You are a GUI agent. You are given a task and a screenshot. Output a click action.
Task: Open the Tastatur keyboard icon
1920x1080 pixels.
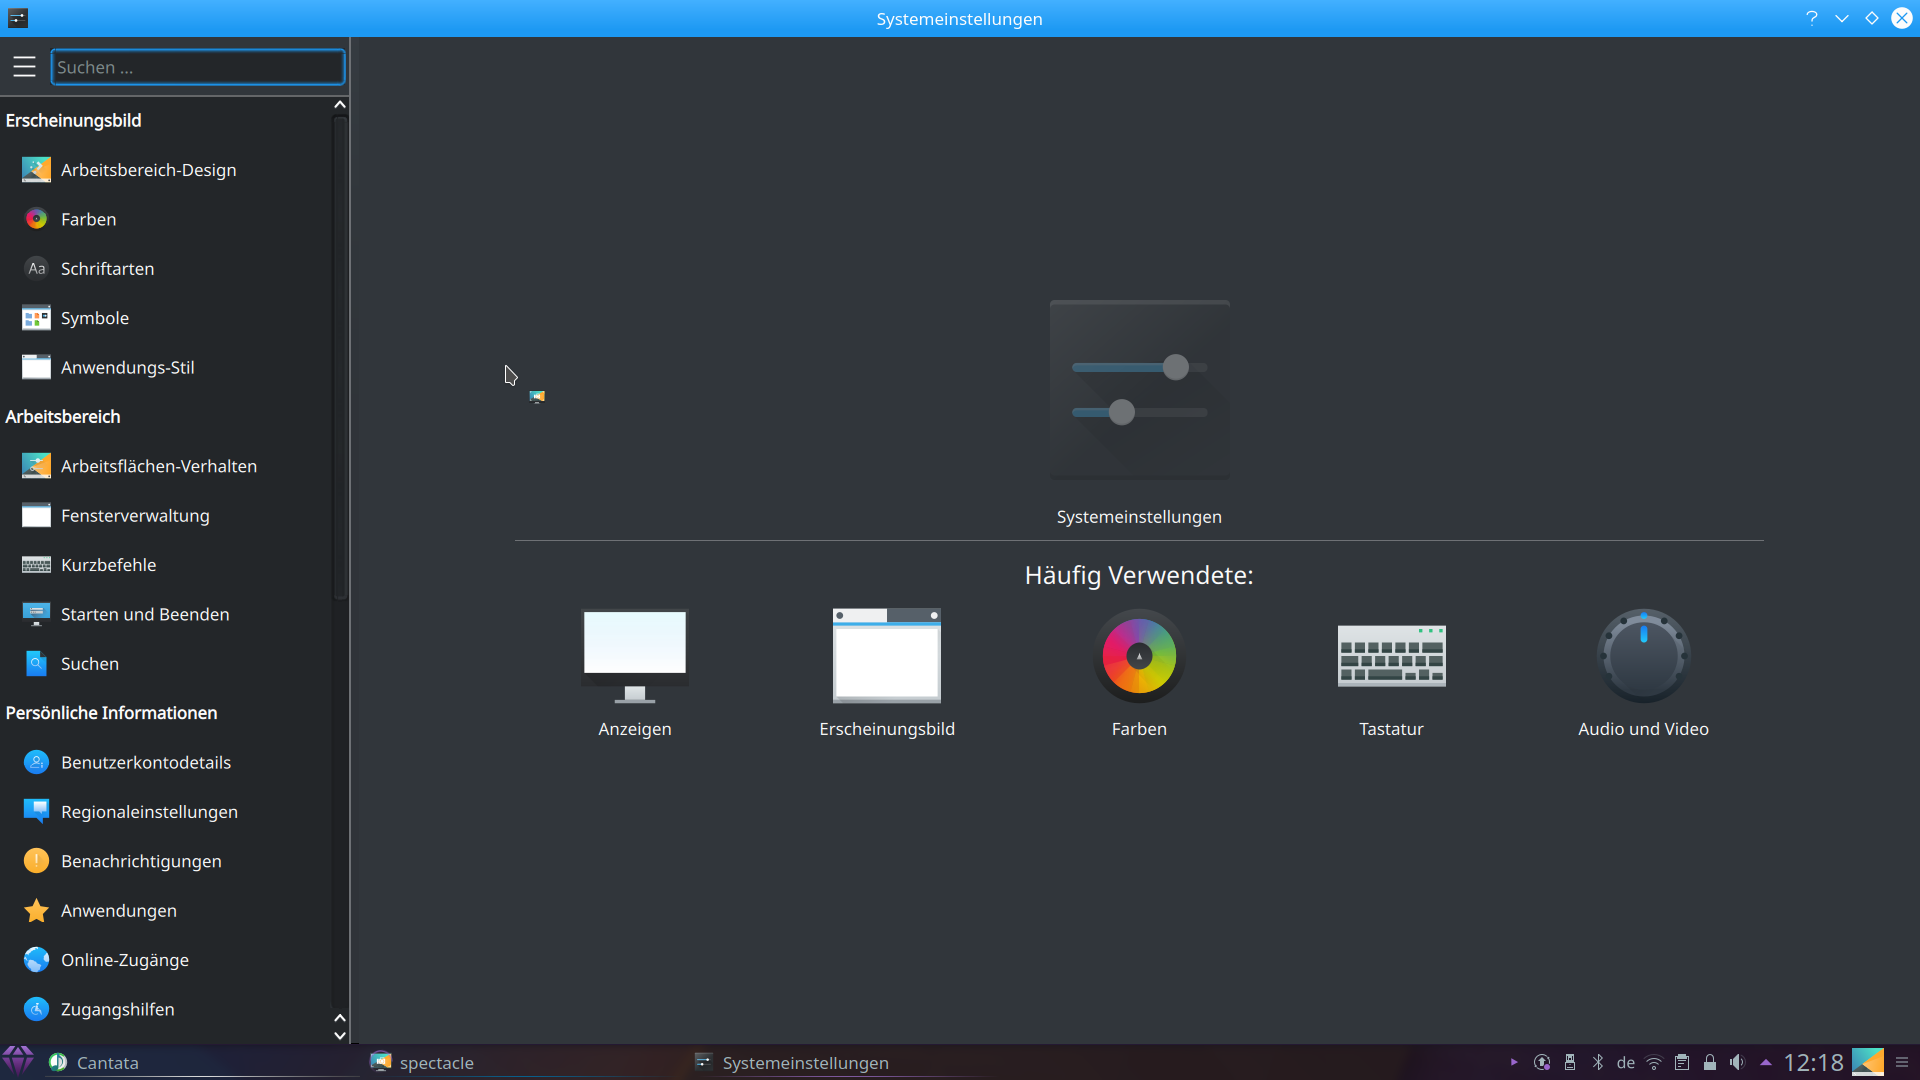pyautogui.click(x=1390, y=673)
